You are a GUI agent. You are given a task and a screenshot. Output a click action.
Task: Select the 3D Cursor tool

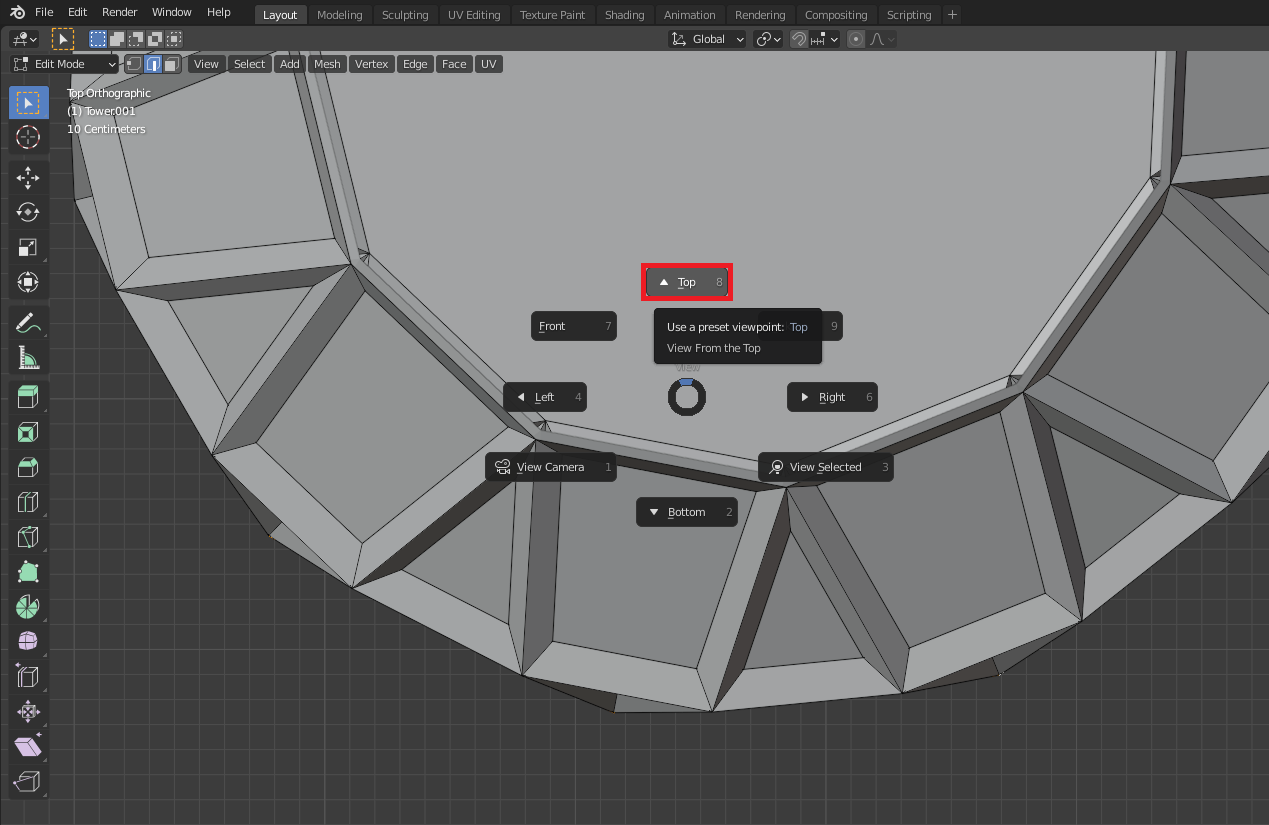click(x=28, y=137)
